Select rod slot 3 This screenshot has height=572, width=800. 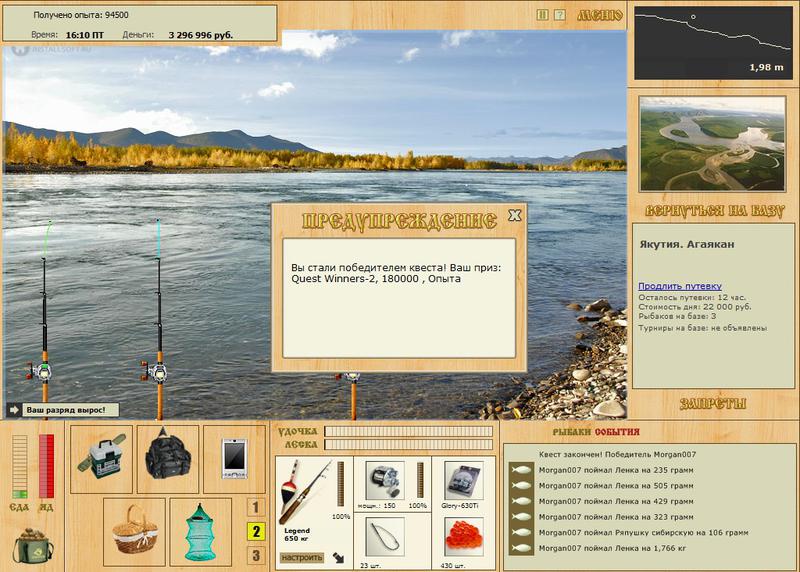[256, 555]
